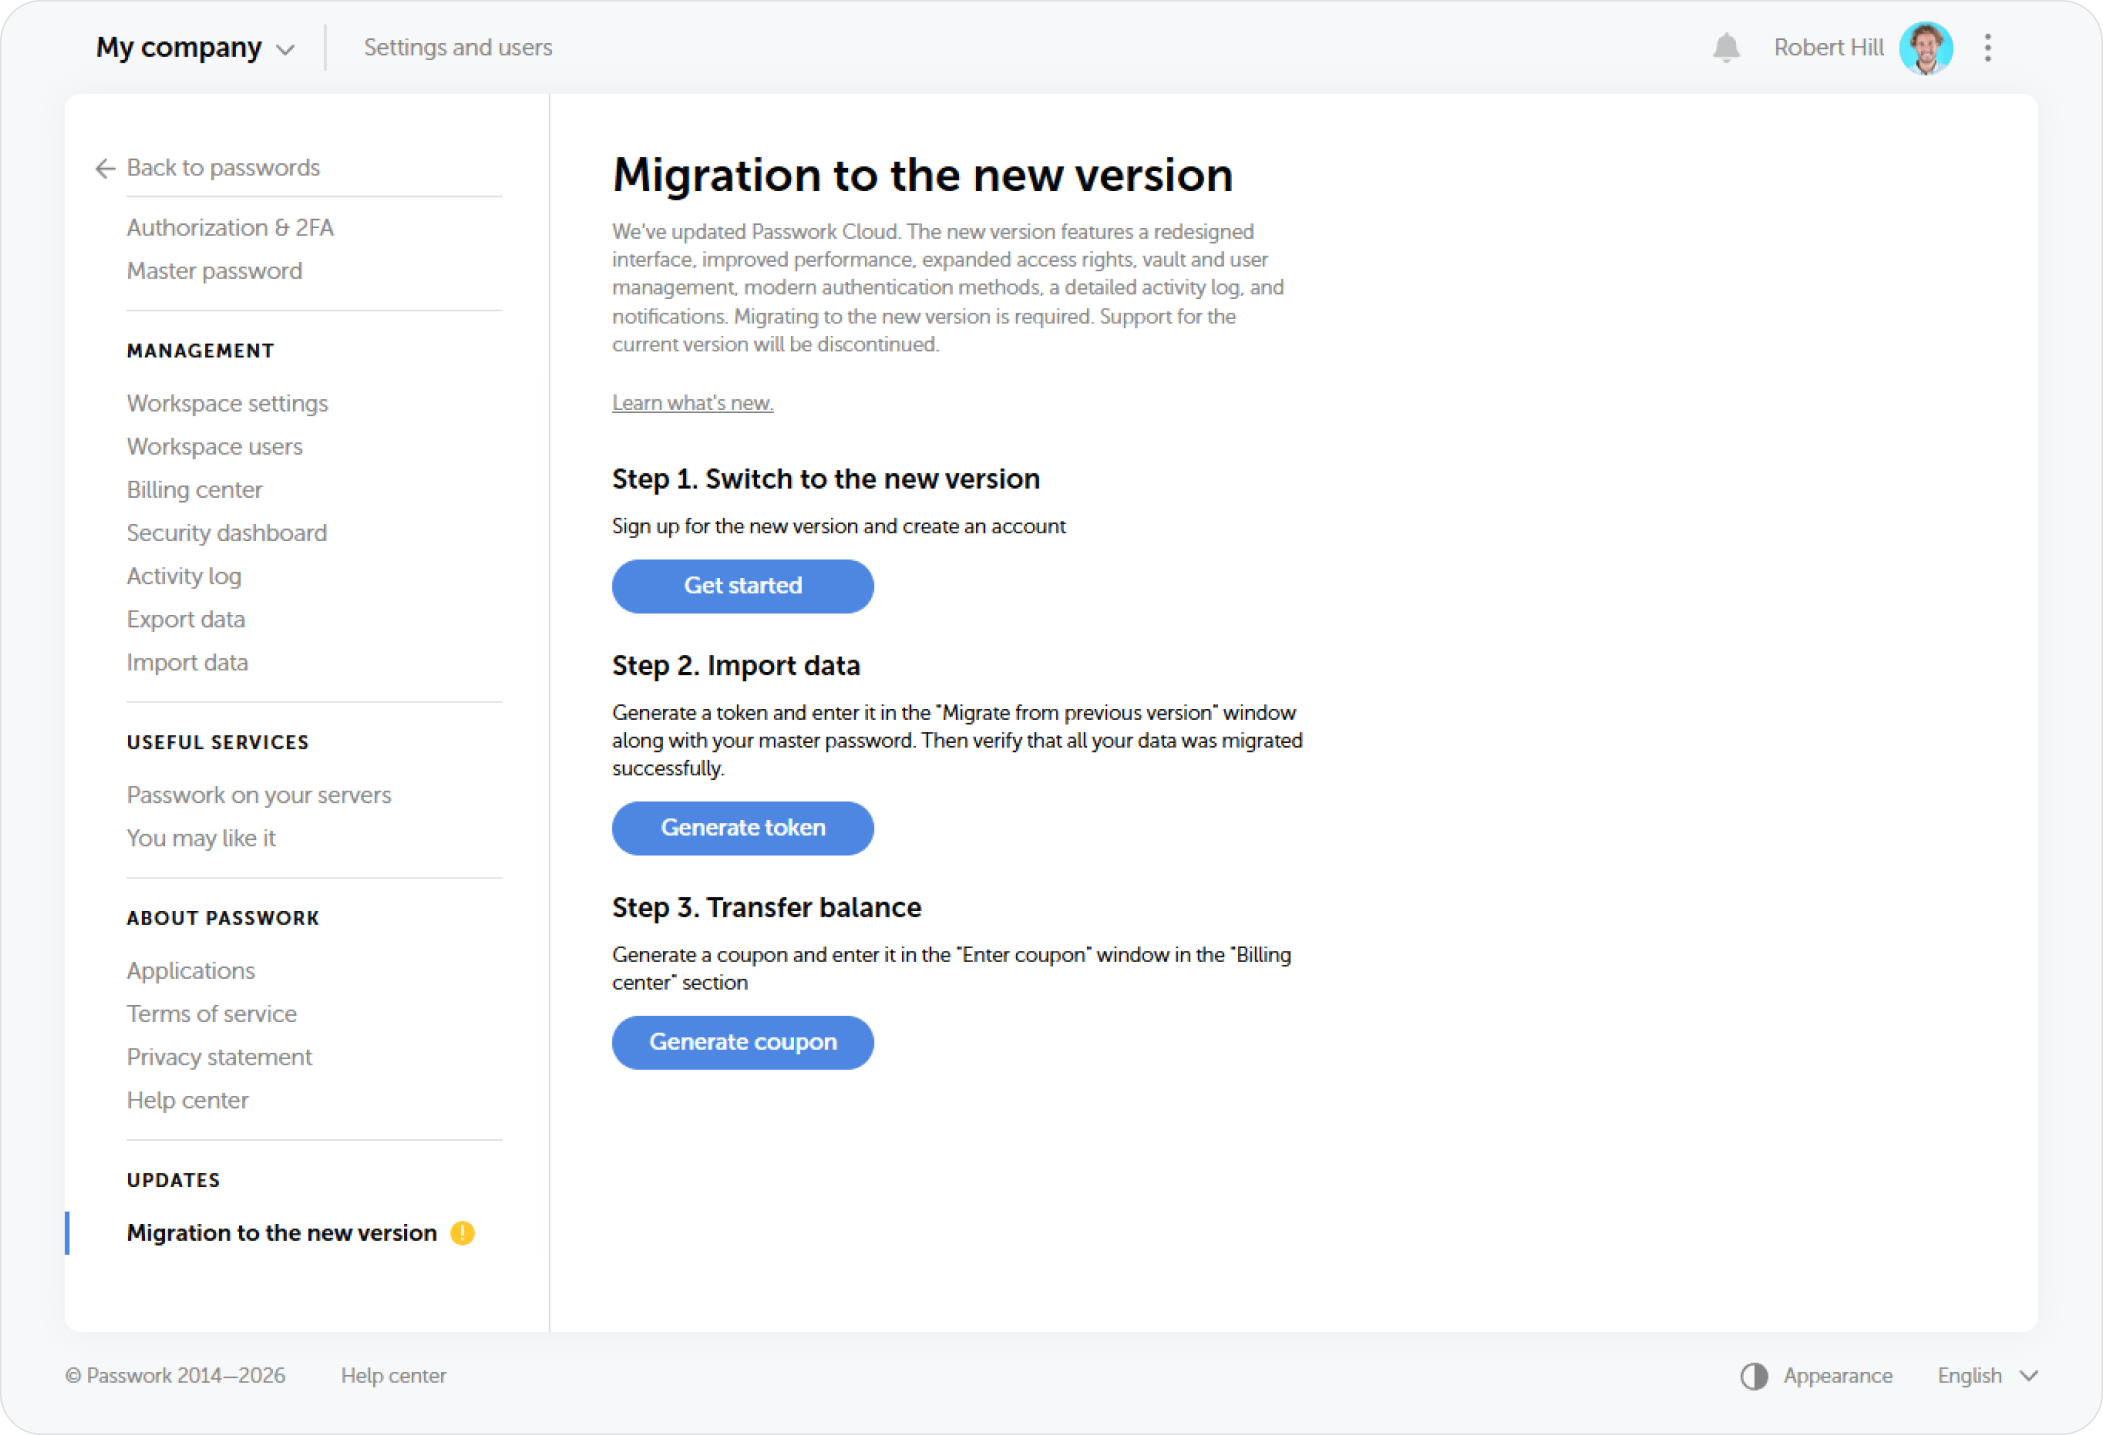This screenshot has width=2103, height=1435.
Task: Click Learn what's new link
Action: point(692,403)
